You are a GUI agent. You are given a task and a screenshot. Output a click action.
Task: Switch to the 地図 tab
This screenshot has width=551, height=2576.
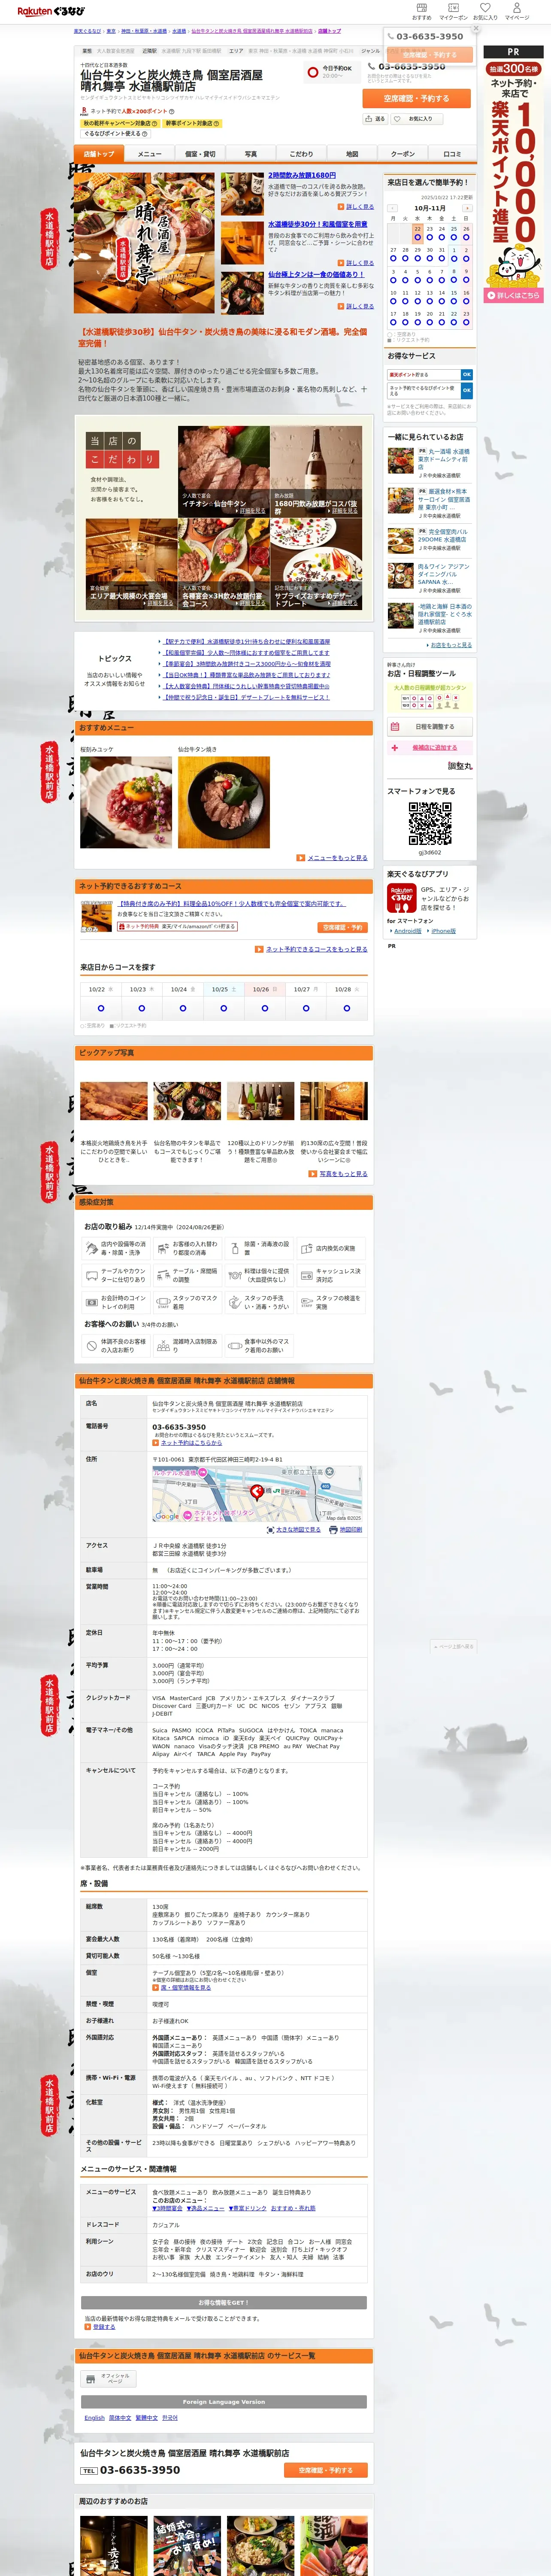[352, 154]
